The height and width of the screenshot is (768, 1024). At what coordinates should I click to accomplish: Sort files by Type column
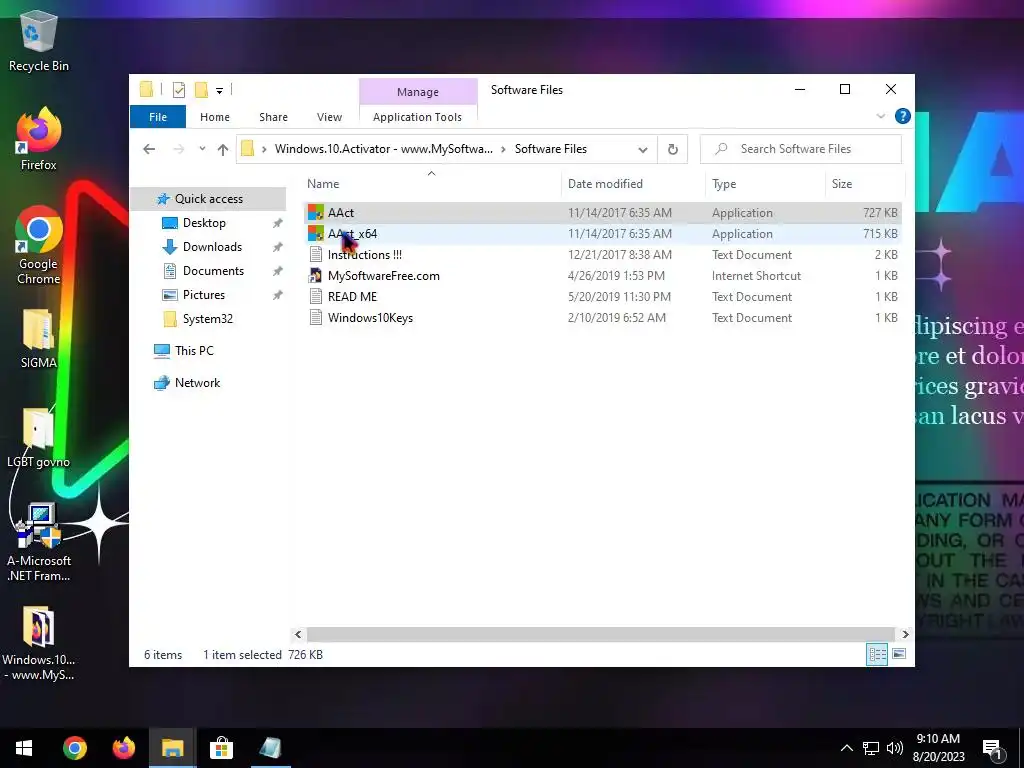(765, 184)
